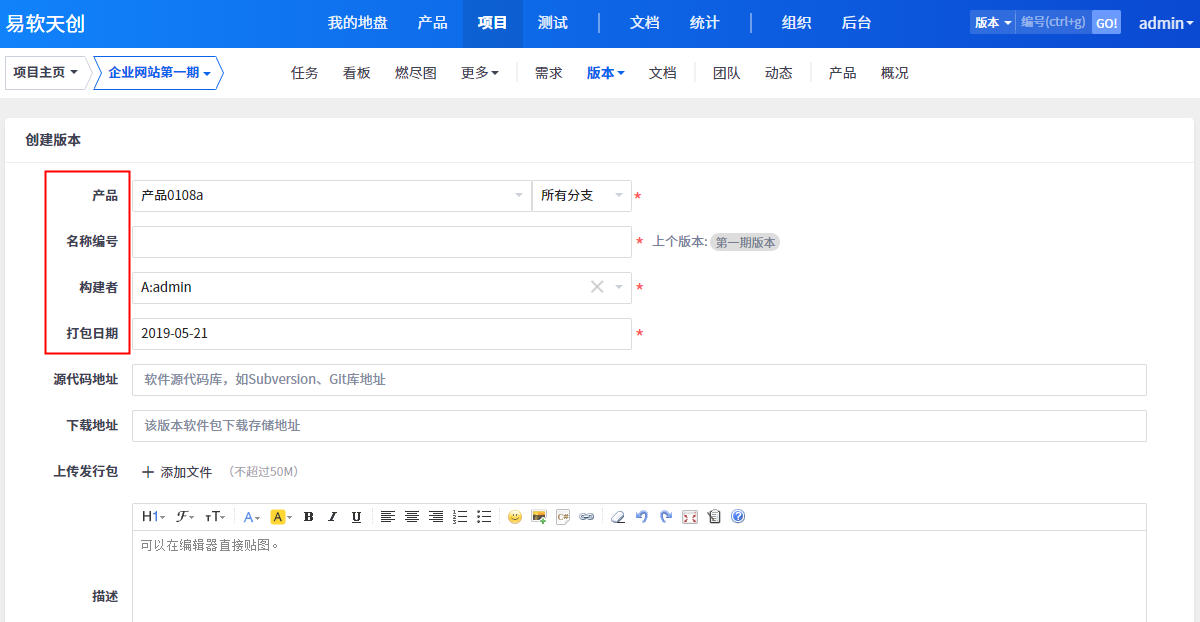Insert a hyperlink via the link icon
Screen dimensions: 1200x622
pos(587,517)
